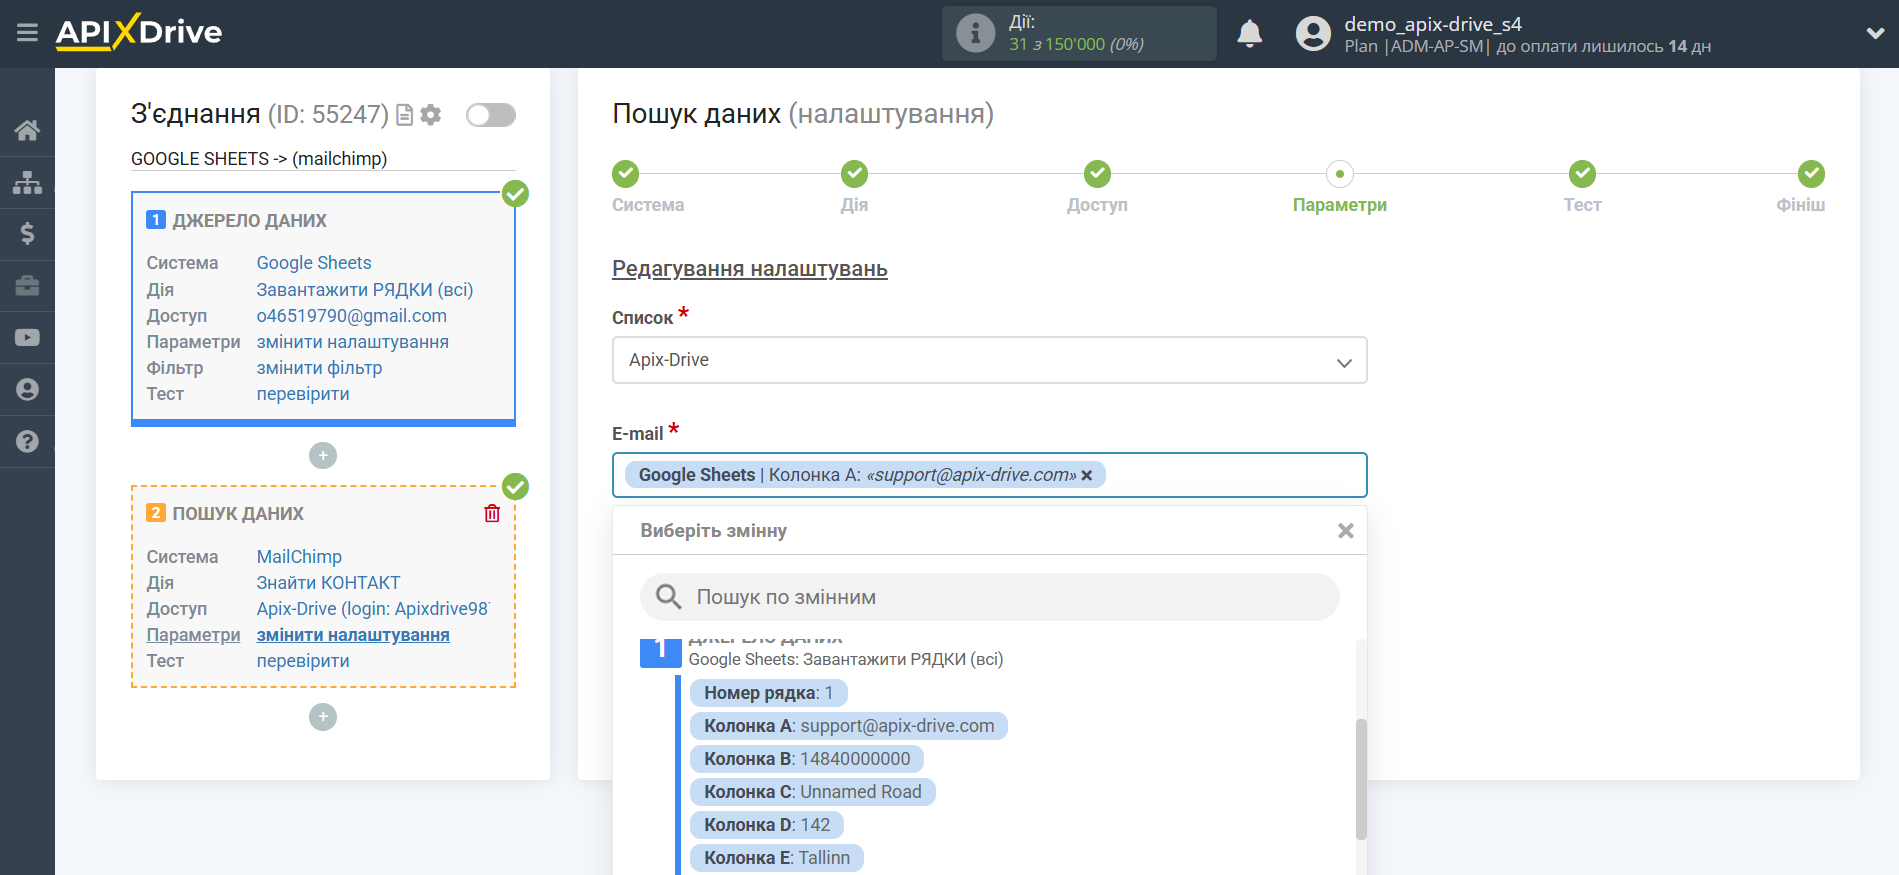Click the variable search magnifier icon

pyautogui.click(x=668, y=597)
